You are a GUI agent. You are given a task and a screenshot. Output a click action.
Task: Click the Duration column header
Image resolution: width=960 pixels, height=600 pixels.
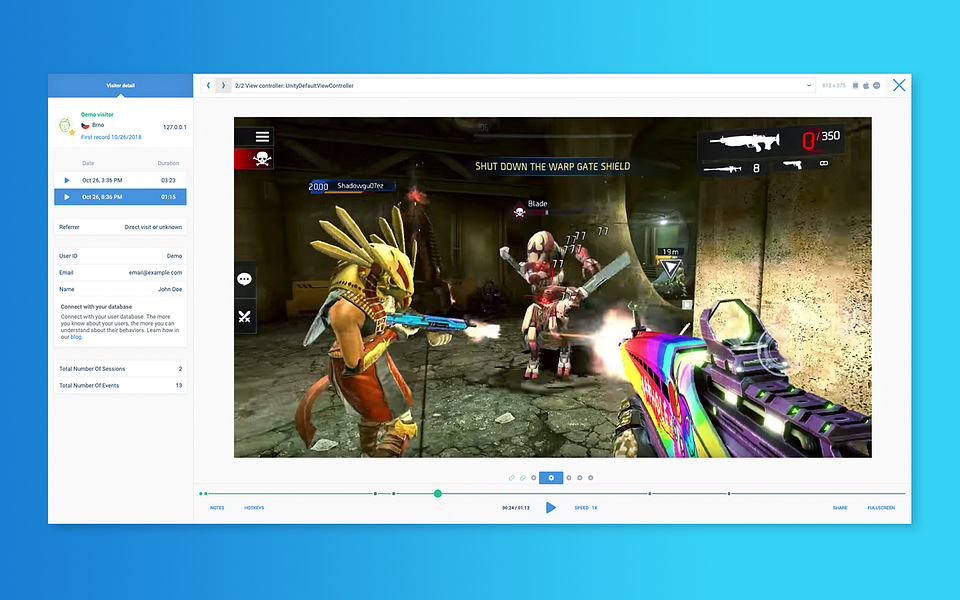[168, 163]
